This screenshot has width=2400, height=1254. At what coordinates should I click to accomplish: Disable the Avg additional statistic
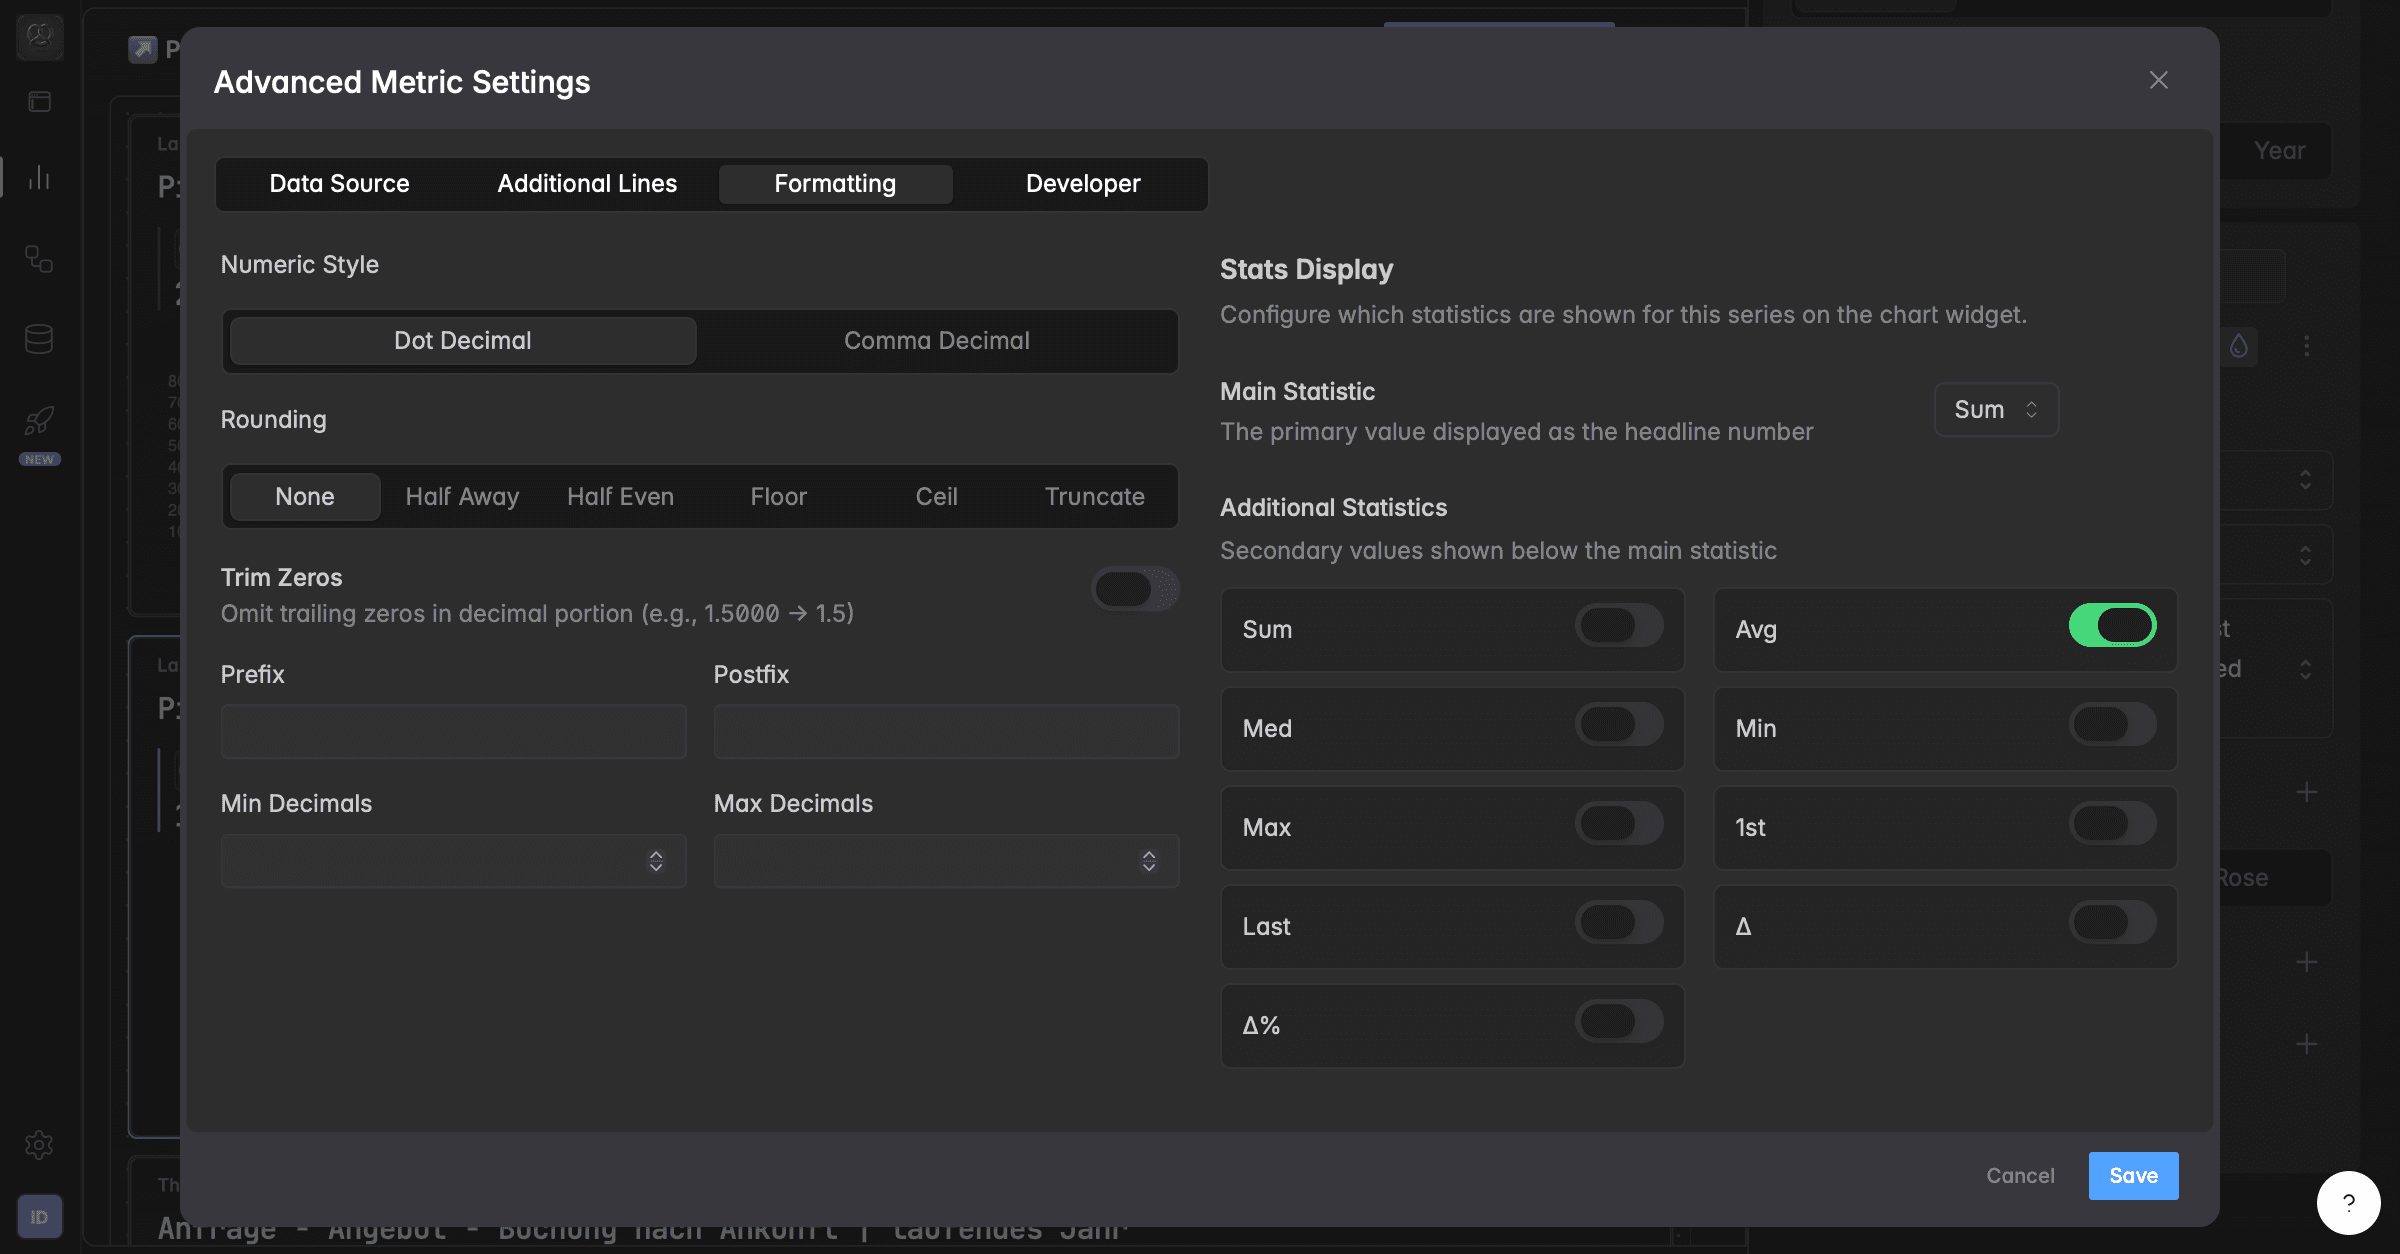pyautogui.click(x=2112, y=626)
